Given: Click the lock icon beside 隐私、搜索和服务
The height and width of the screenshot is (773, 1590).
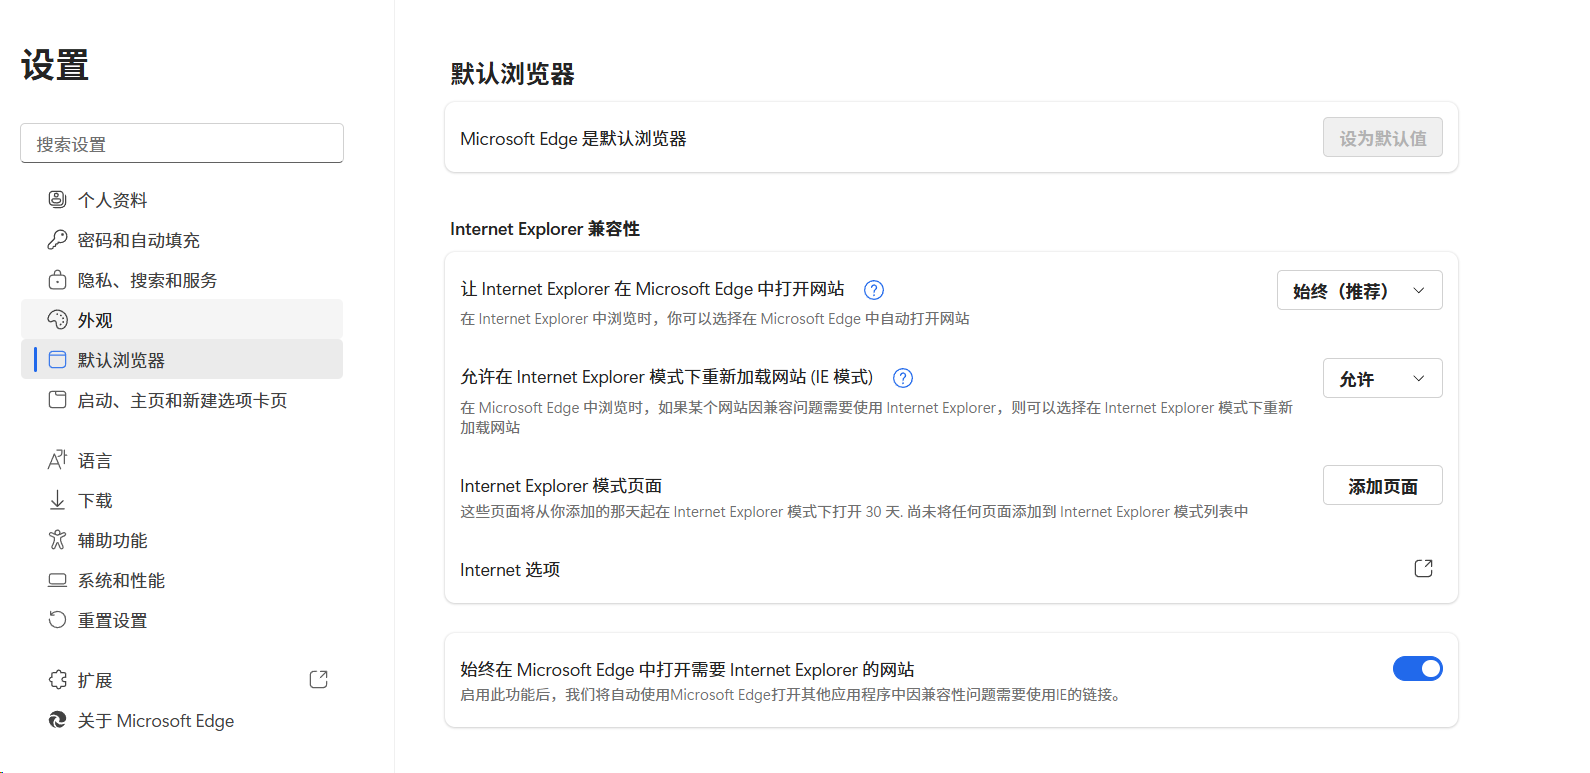Looking at the screenshot, I should pyautogui.click(x=58, y=279).
